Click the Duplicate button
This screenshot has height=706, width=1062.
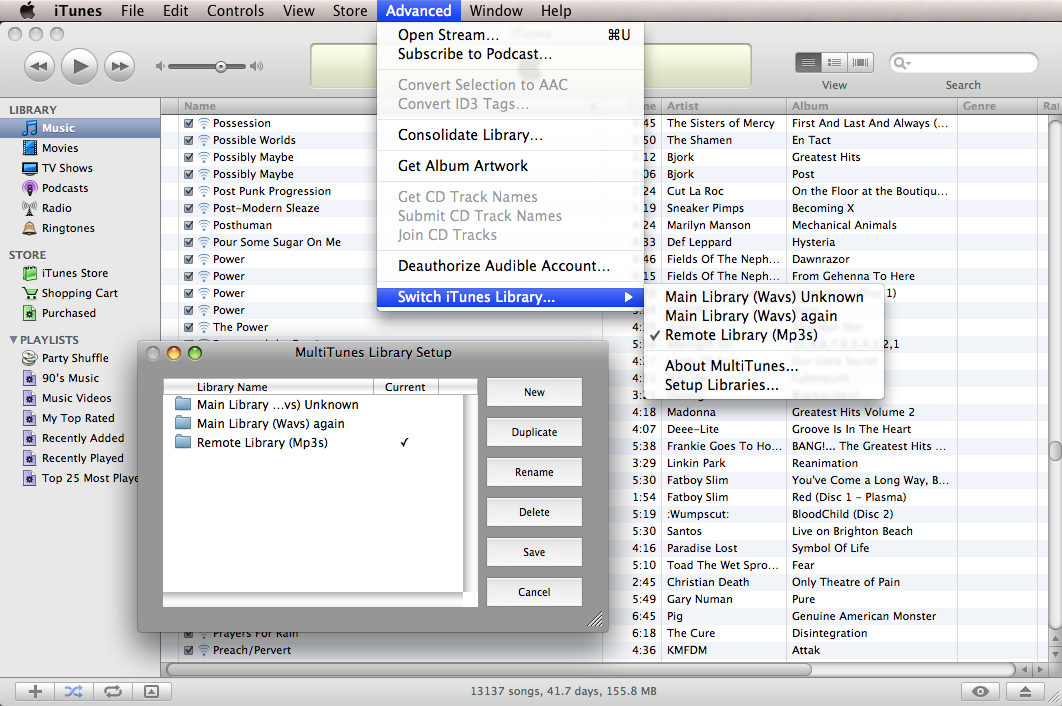click(x=534, y=432)
